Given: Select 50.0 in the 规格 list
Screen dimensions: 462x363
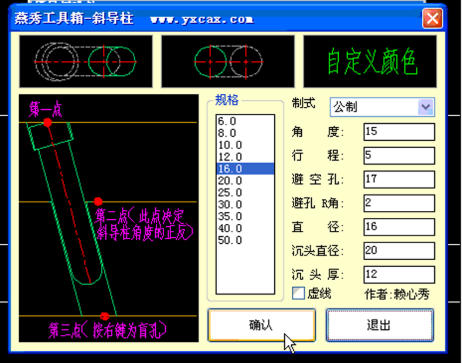Looking at the screenshot, I should tap(245, 240).
